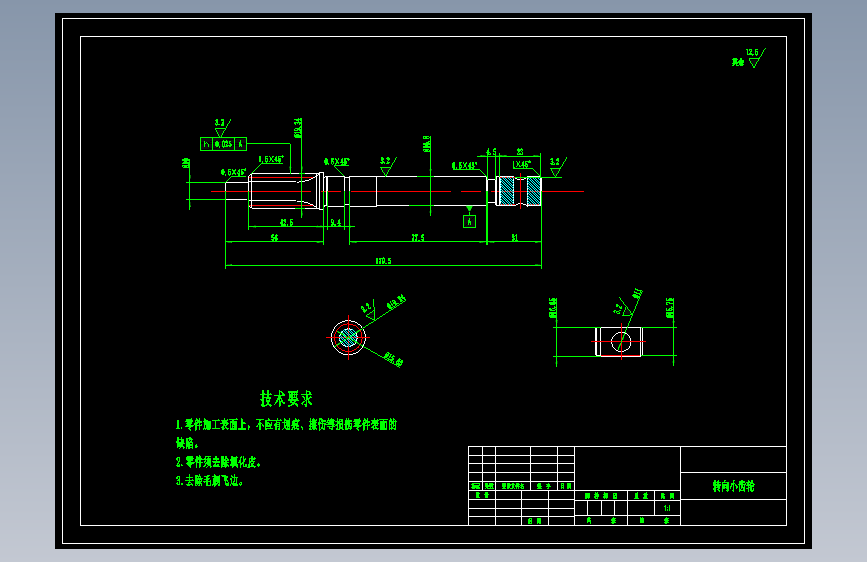
Task: Click the 12.5 surface roughness symbol in the top-right corner
Action: (753, 58)
